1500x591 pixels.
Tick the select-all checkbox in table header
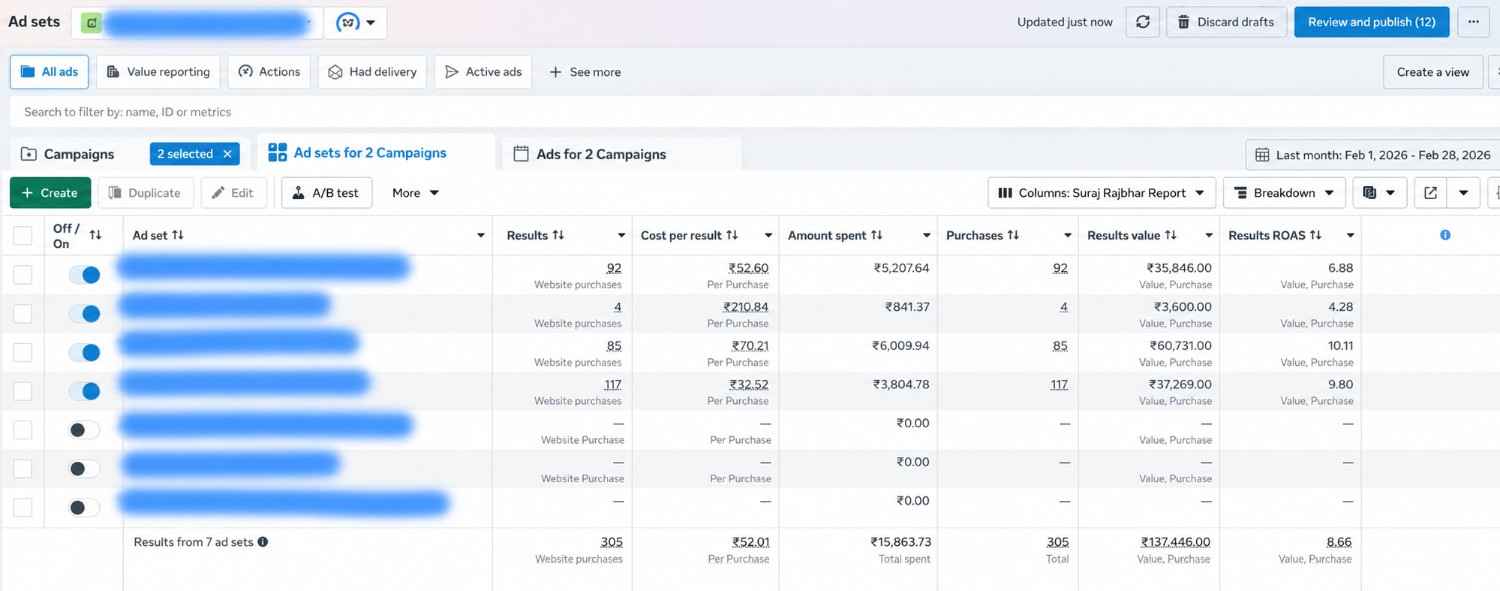pos(22,236)
